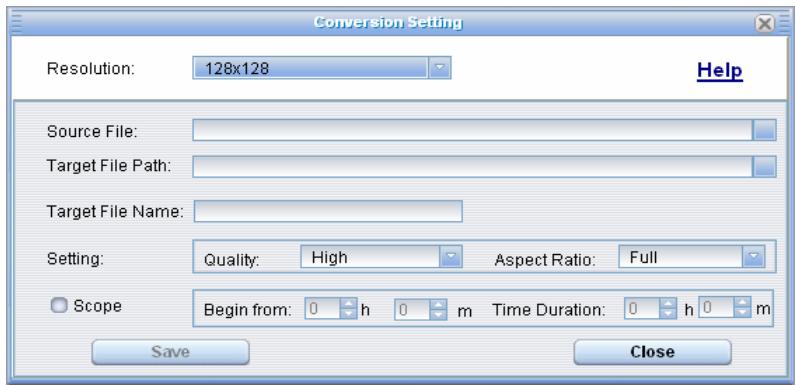Browse for the target file path button

(x=765, y=166)
